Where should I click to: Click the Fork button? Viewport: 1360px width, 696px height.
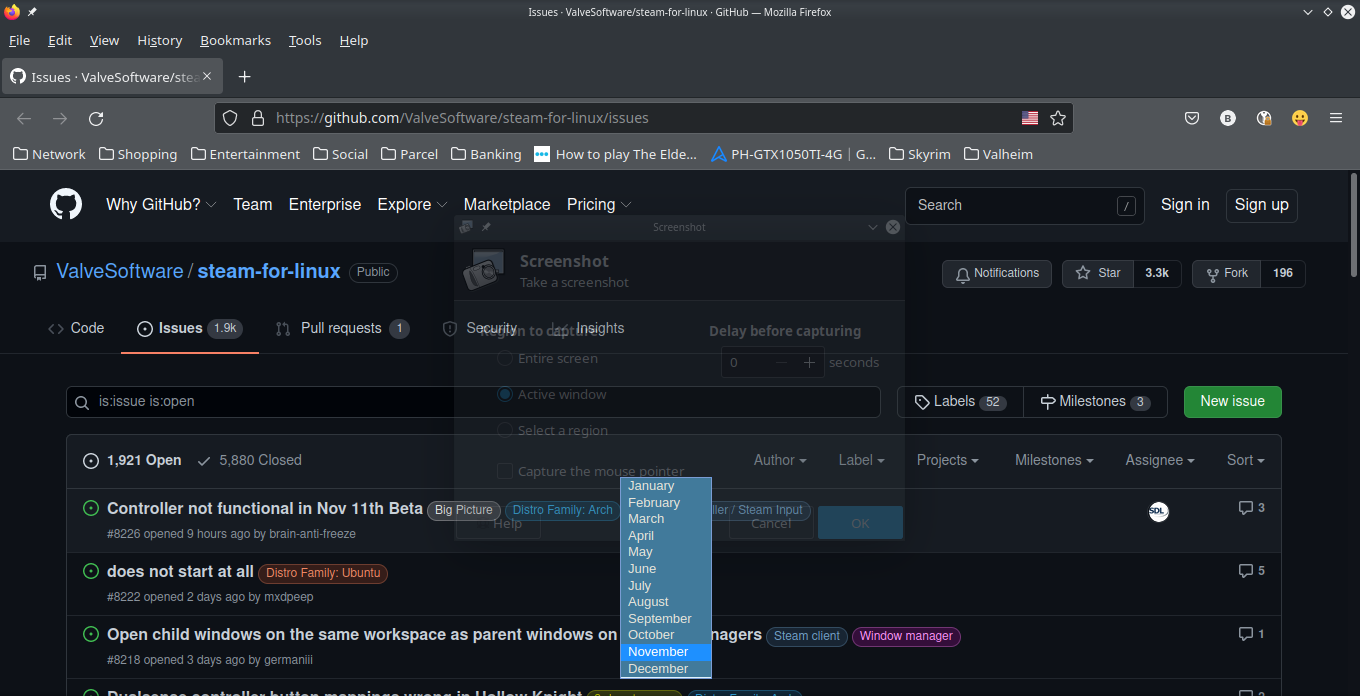1227,273
